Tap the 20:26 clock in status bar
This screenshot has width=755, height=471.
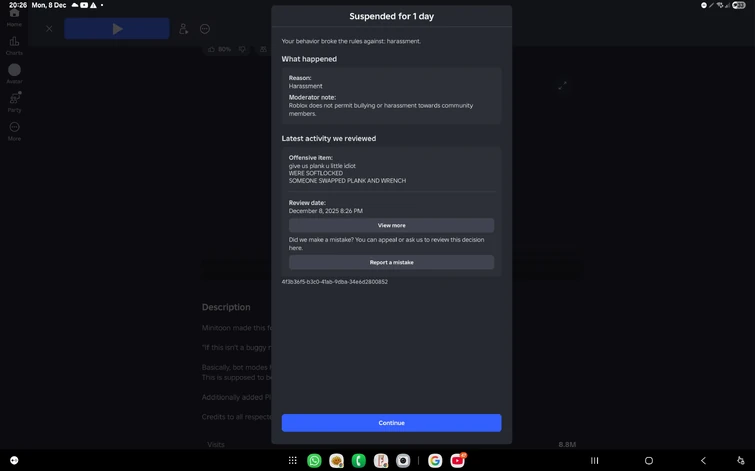coord(18,5)
